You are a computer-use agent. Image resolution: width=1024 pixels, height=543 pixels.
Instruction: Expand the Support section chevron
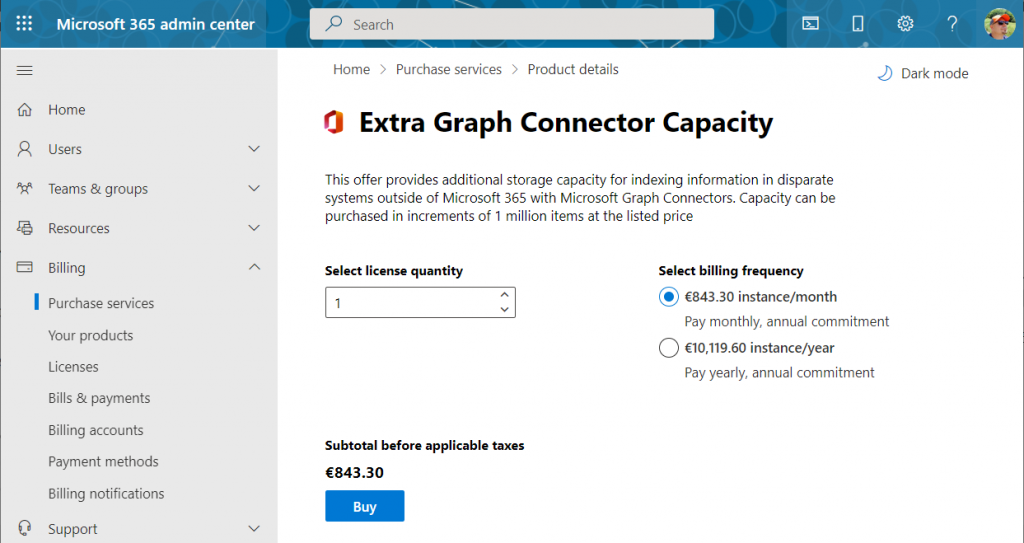tap(254, 528)
